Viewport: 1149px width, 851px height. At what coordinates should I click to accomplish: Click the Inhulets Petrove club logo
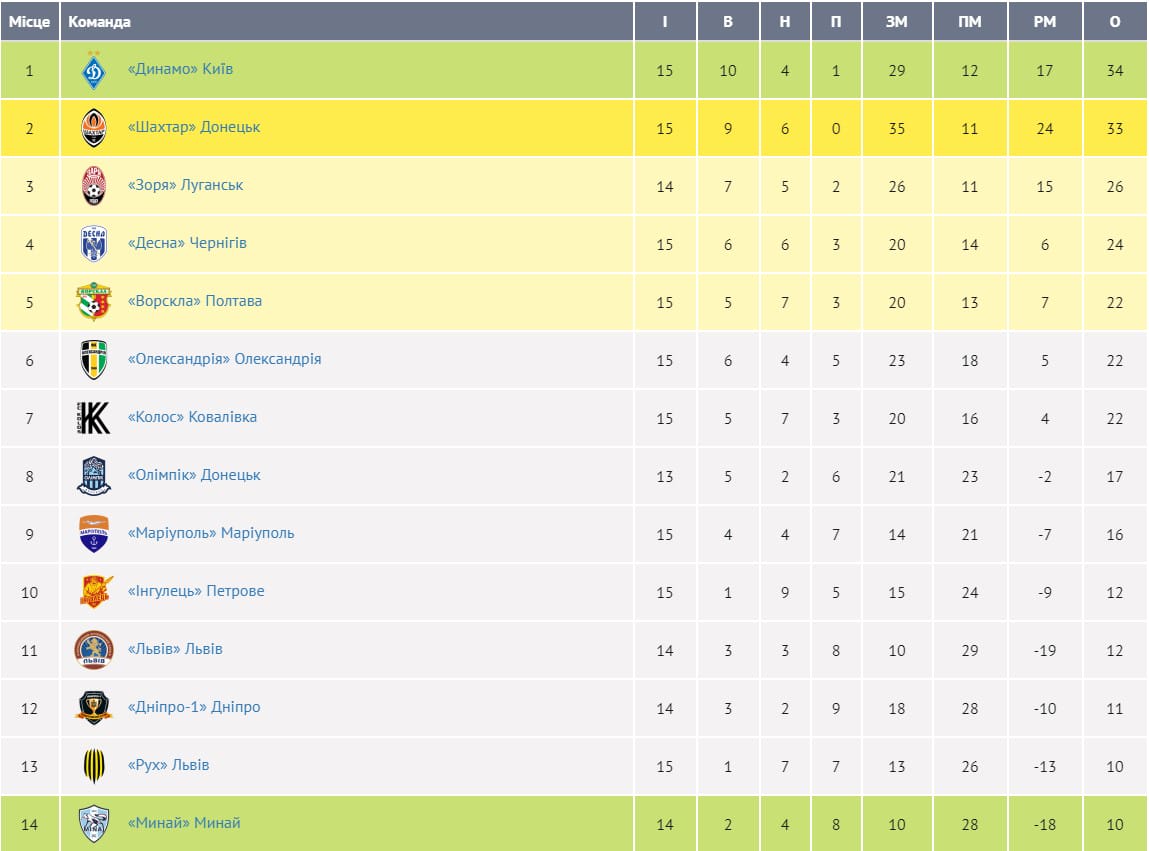pyautogui.click(x=94, y=592)
